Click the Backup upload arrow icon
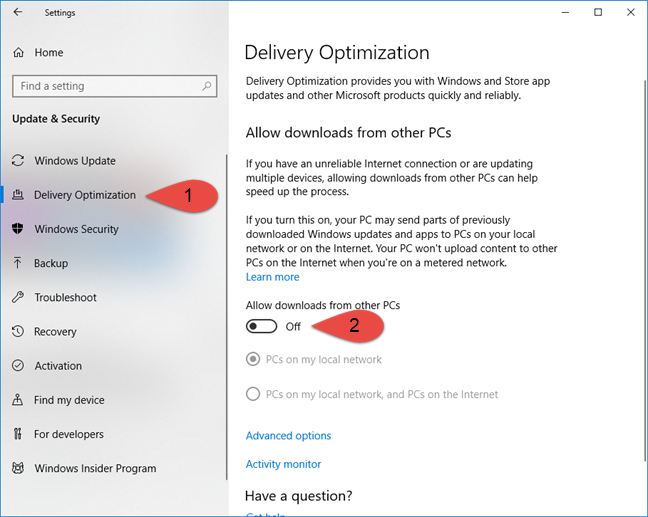Viewport: 648px width, 517px height. coord(18,263)
